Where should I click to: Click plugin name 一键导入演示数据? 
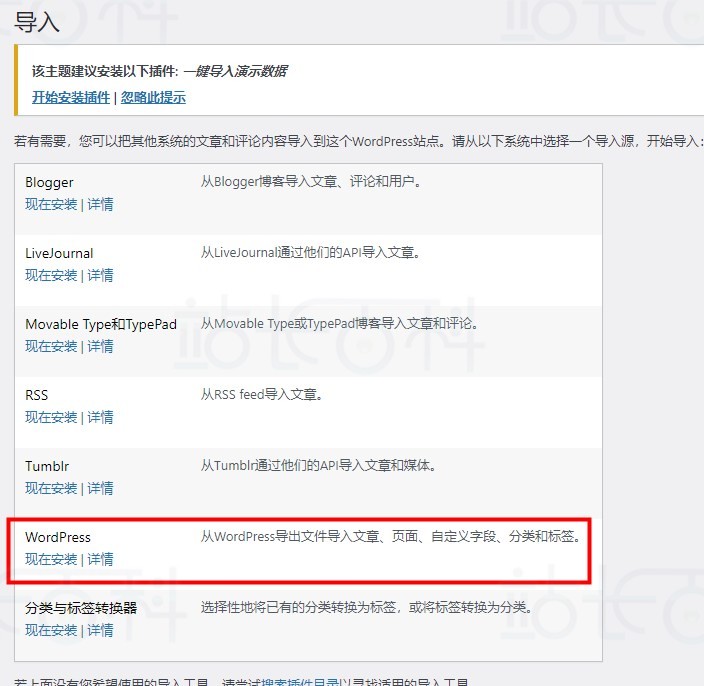point(235,71)
